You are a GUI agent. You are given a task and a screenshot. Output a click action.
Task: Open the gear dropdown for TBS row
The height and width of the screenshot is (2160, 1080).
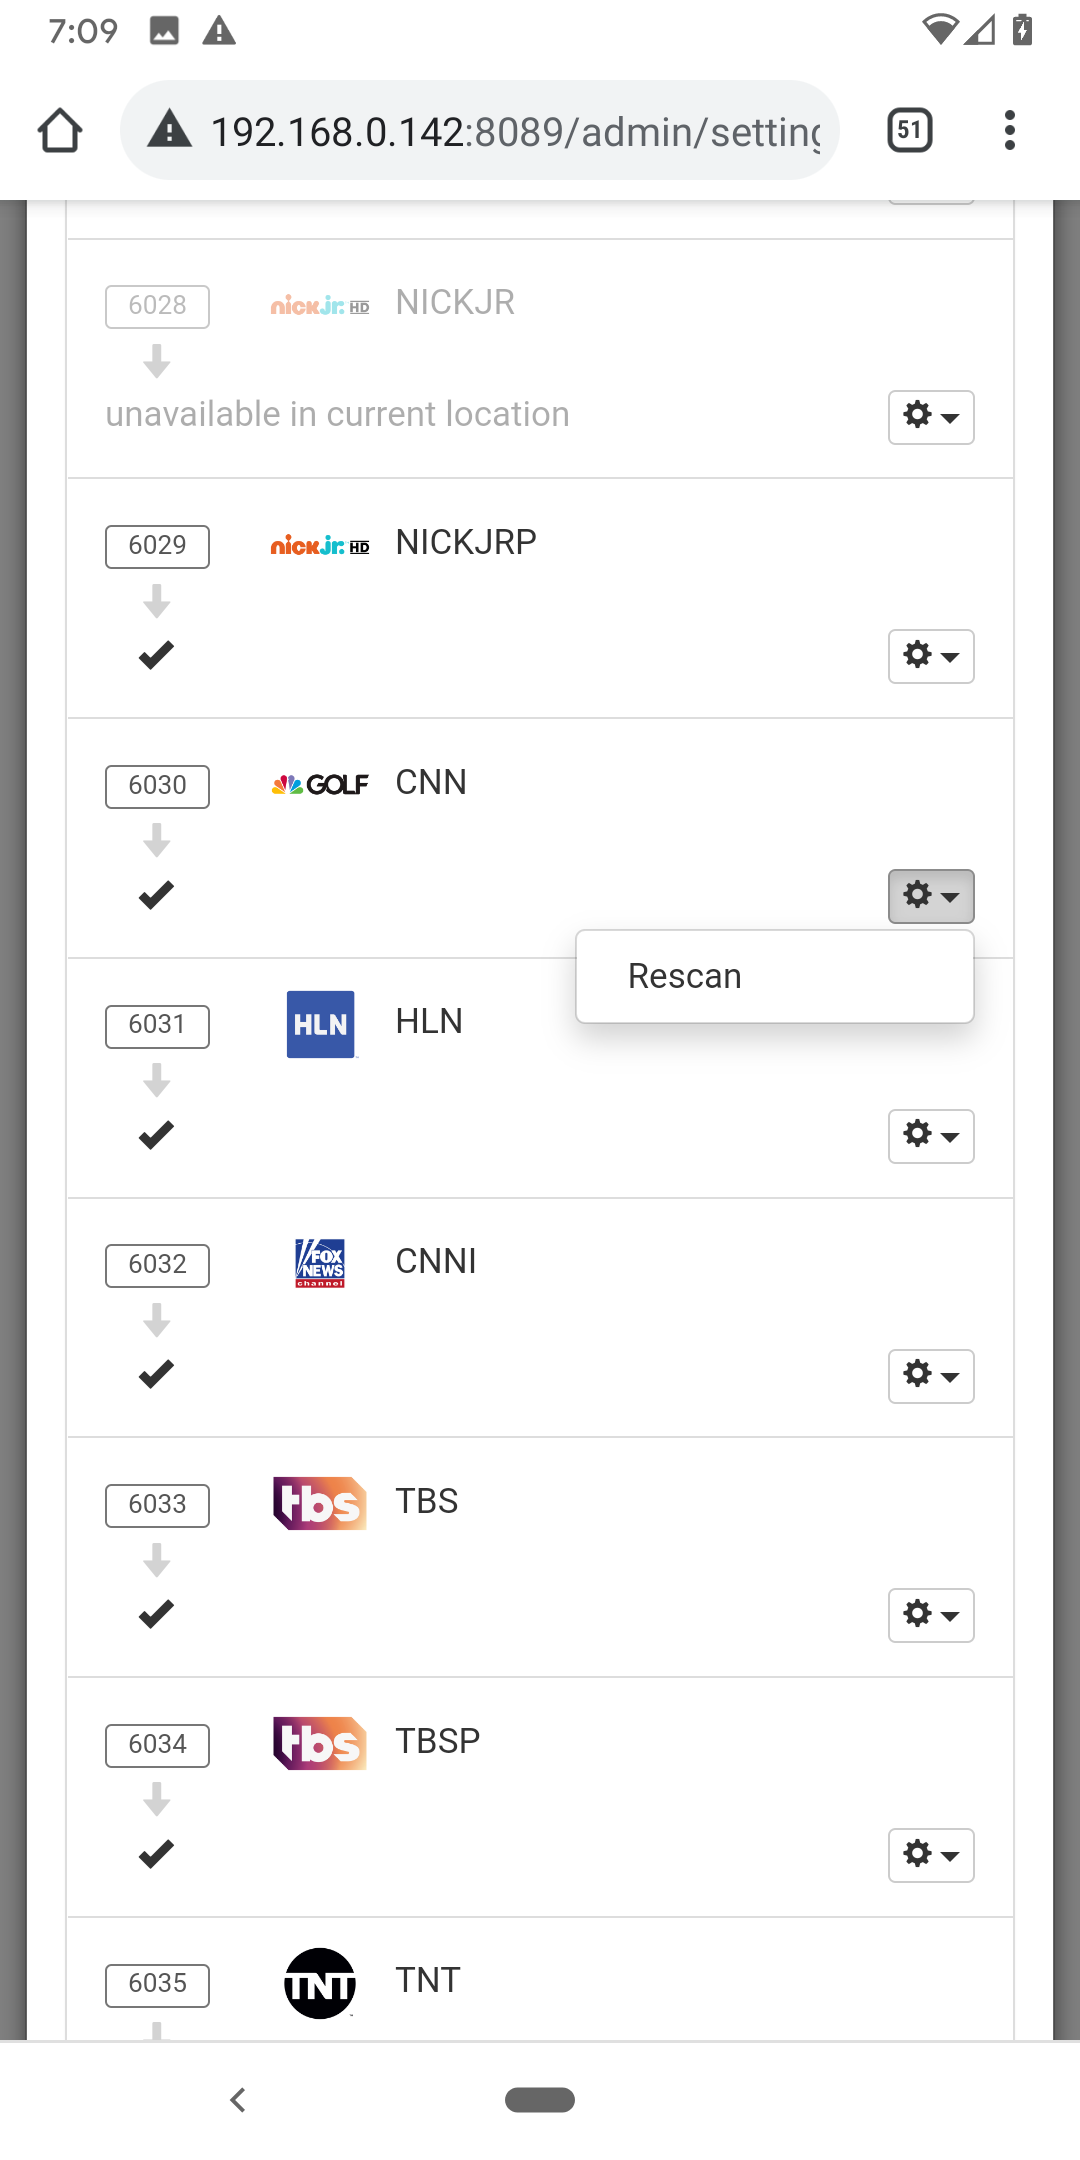point(931,1615)
